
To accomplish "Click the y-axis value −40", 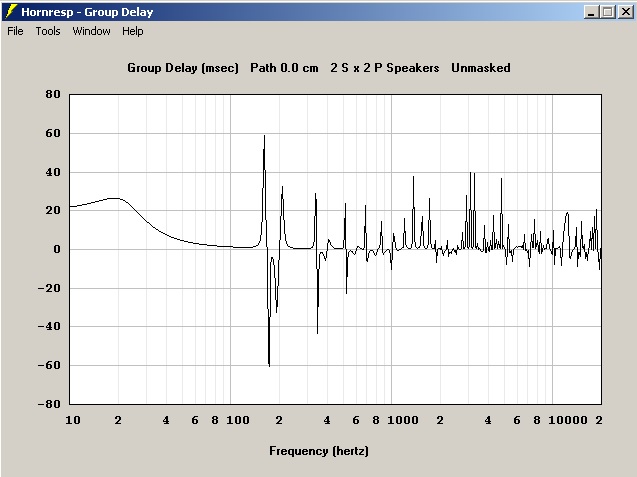I will tap(49, 326).
